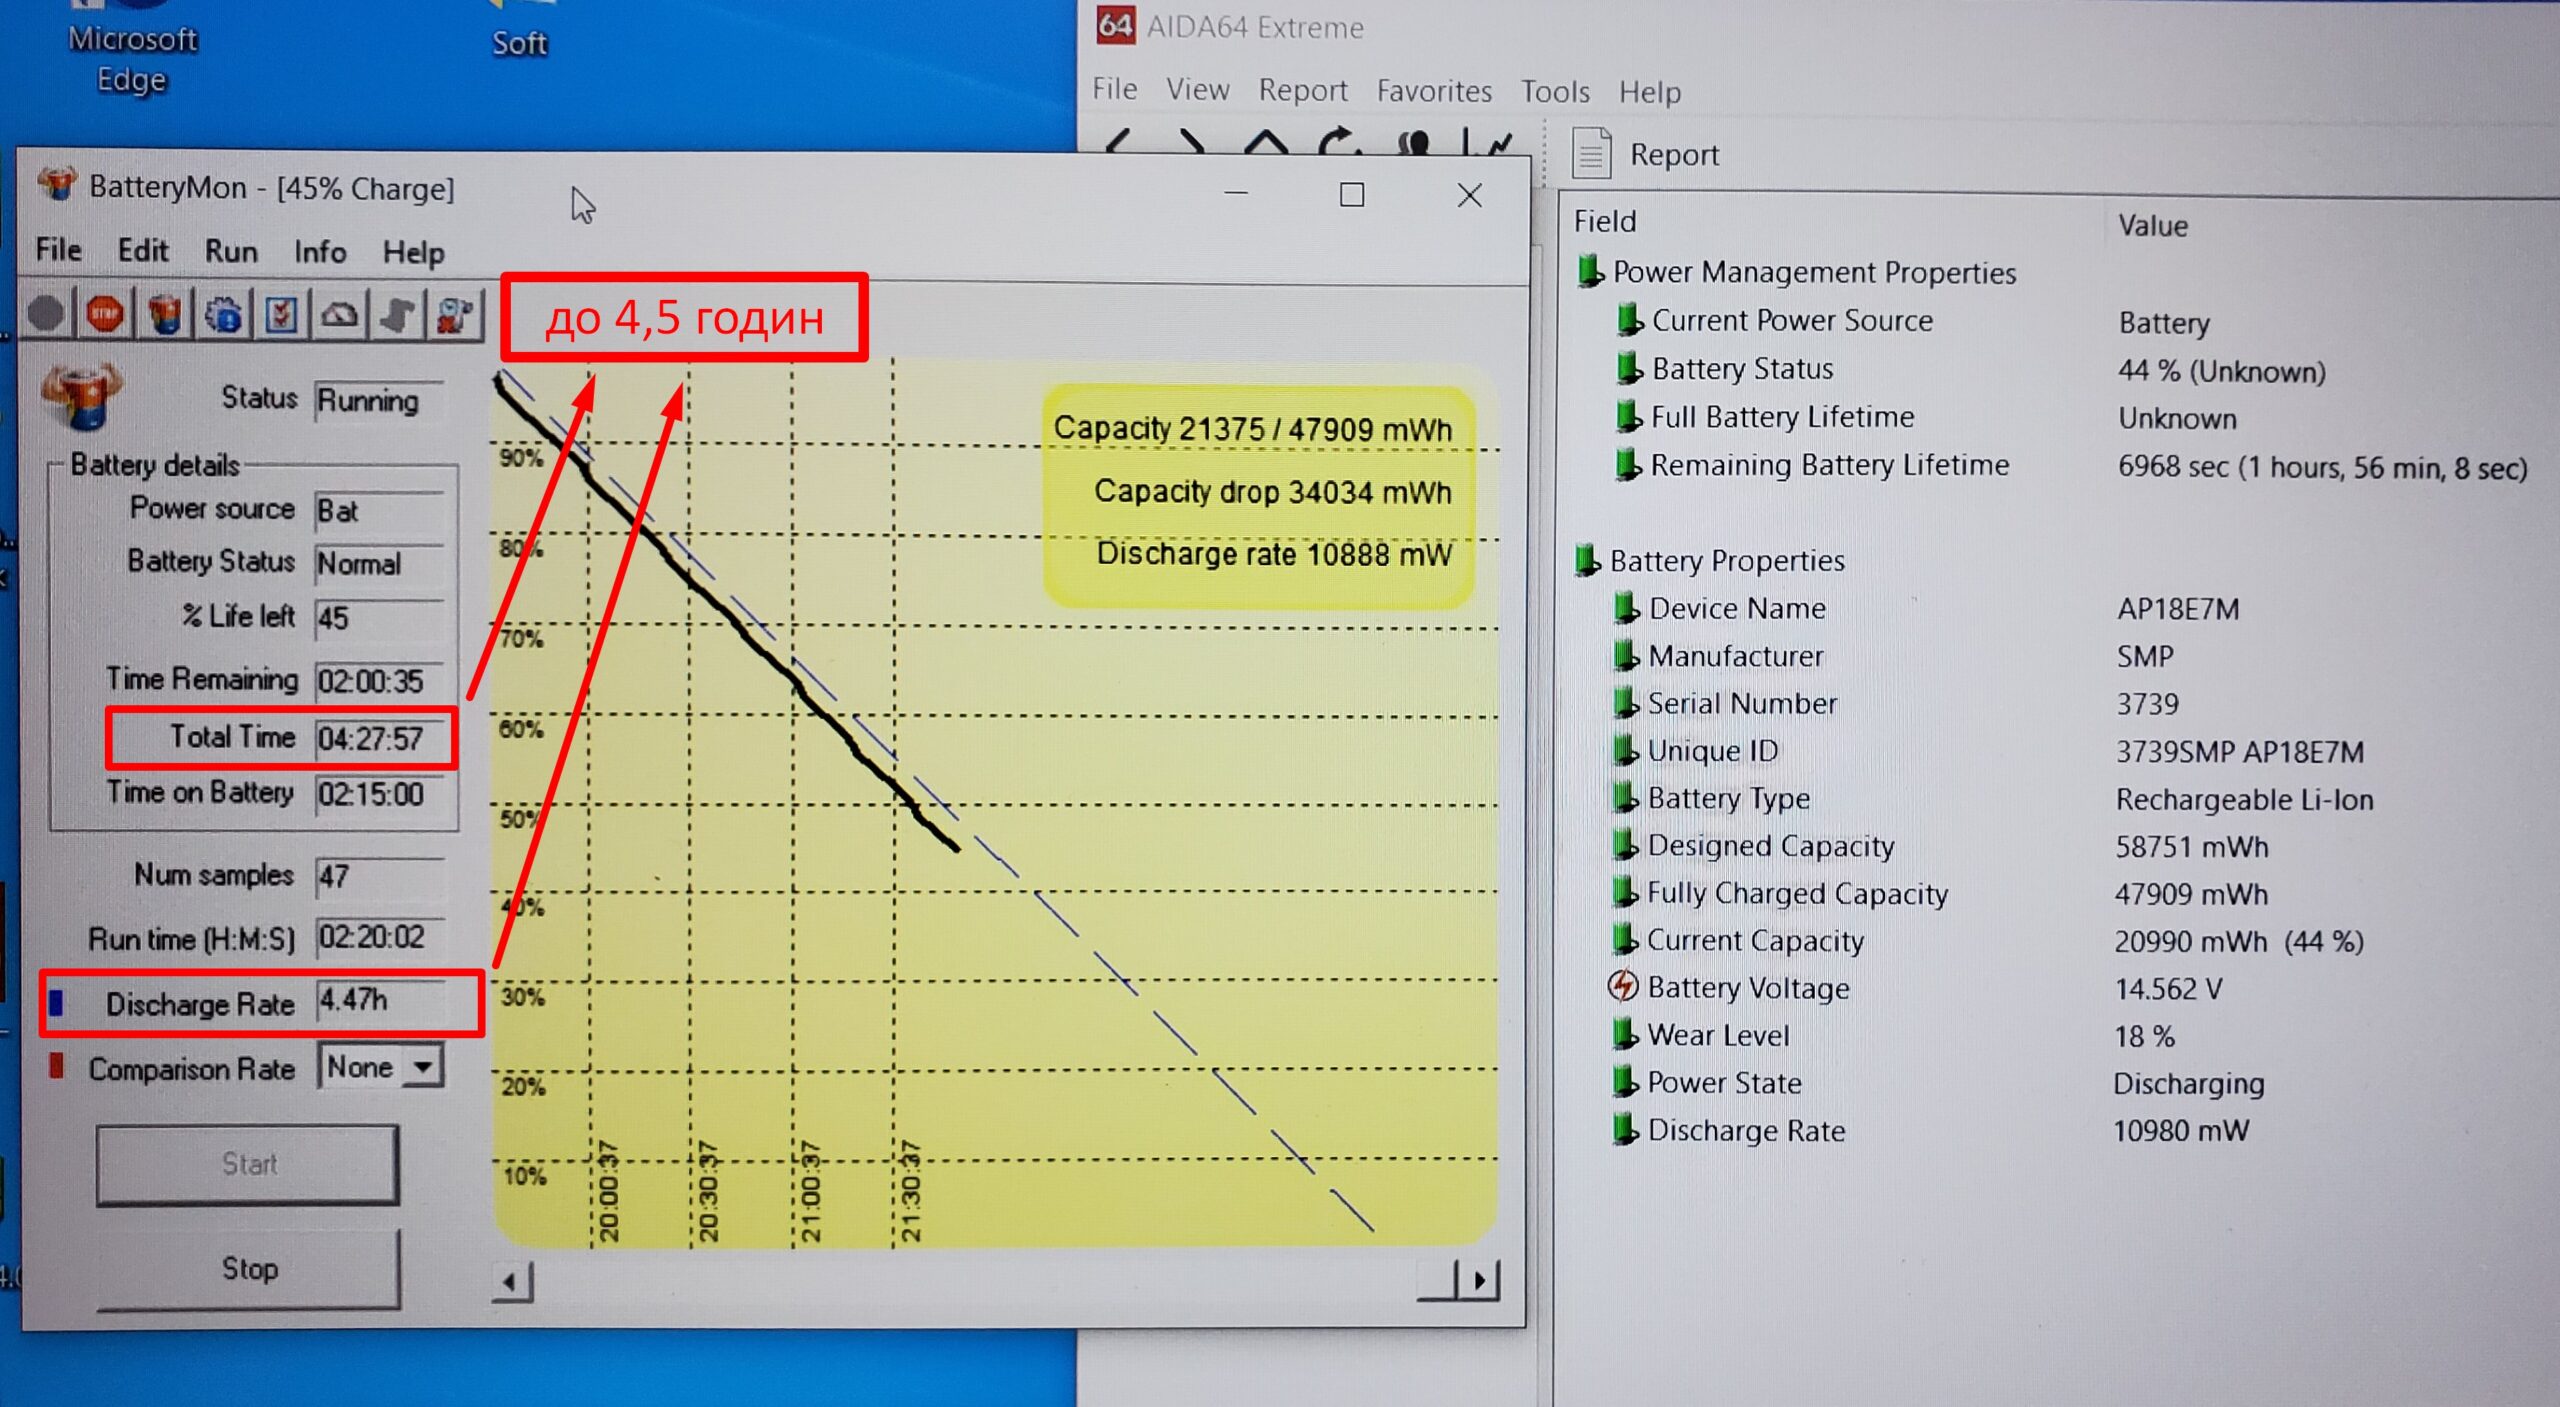The image size is (2560, 1407).
Task: Click the battery information toolbar icon in BatteryMon
Action: coord(165,315)
